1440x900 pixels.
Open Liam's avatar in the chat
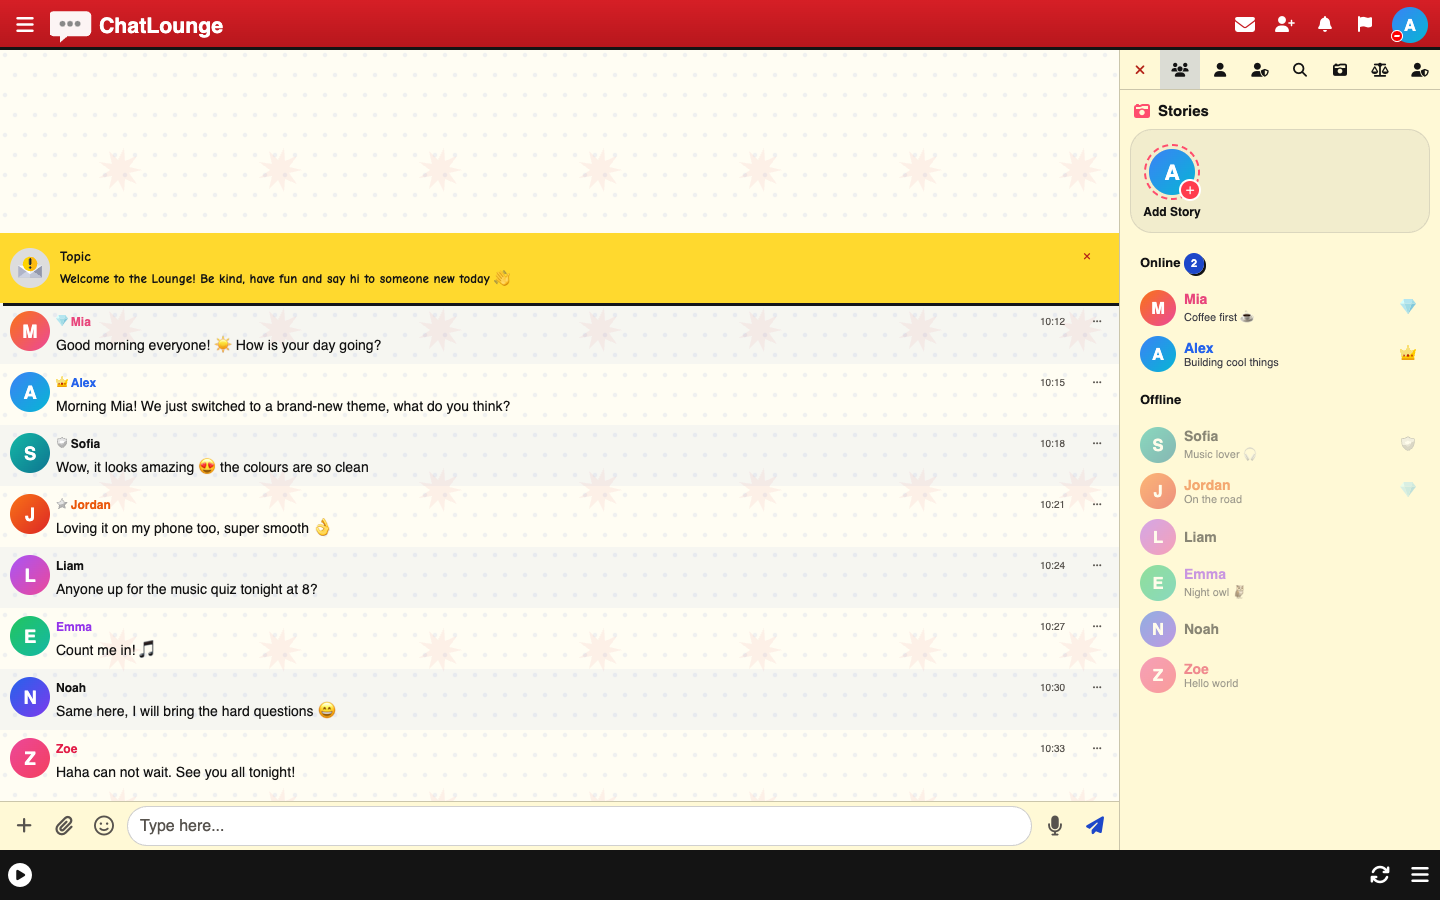tap(30, 575)
